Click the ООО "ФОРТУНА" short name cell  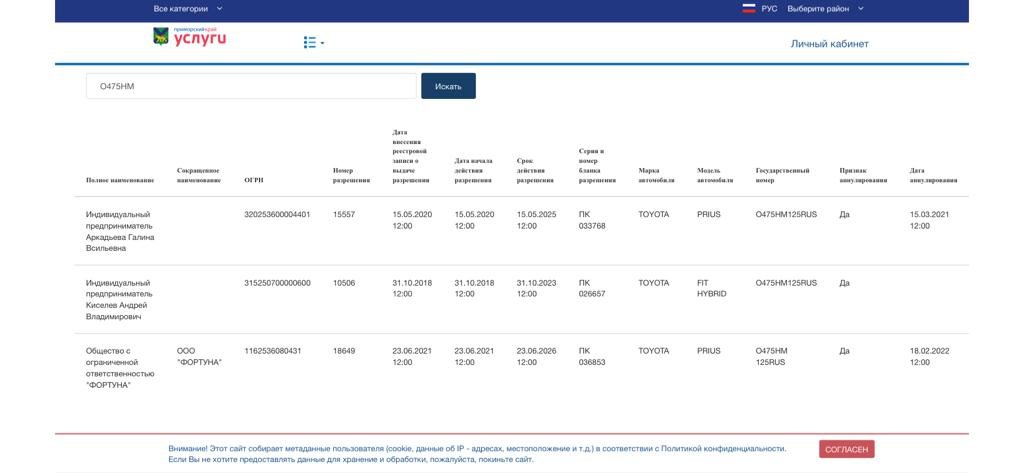pos(198,356)
